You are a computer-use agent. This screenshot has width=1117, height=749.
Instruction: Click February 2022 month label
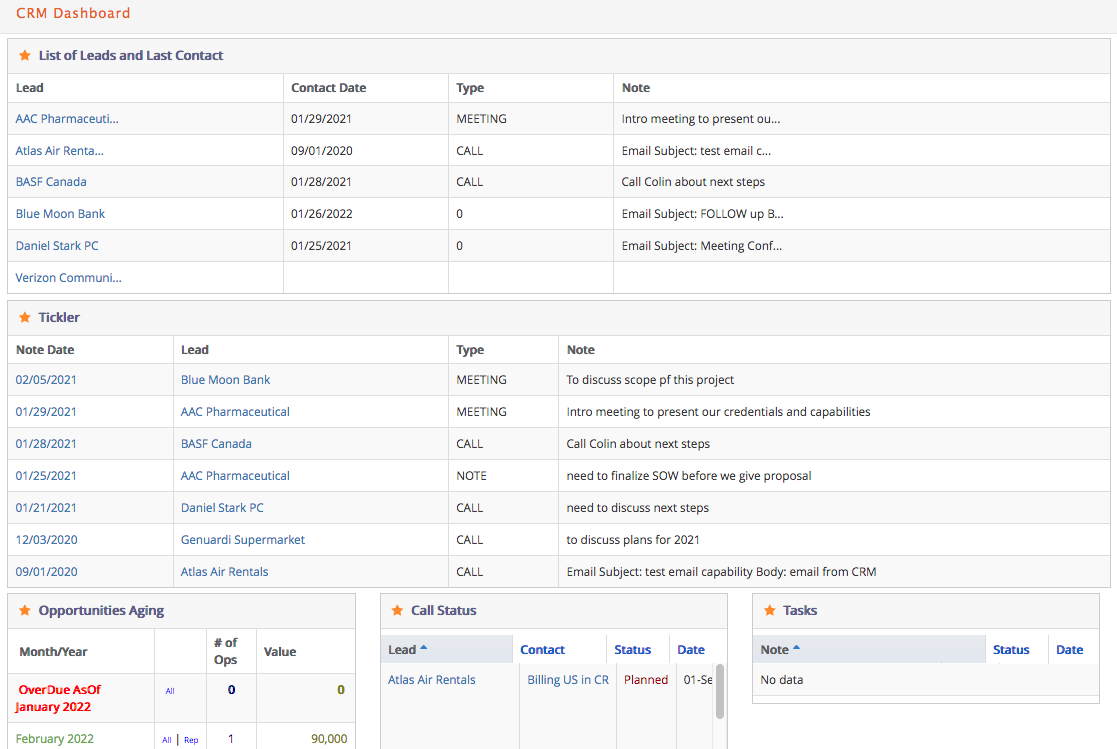[x=55, y=739]
